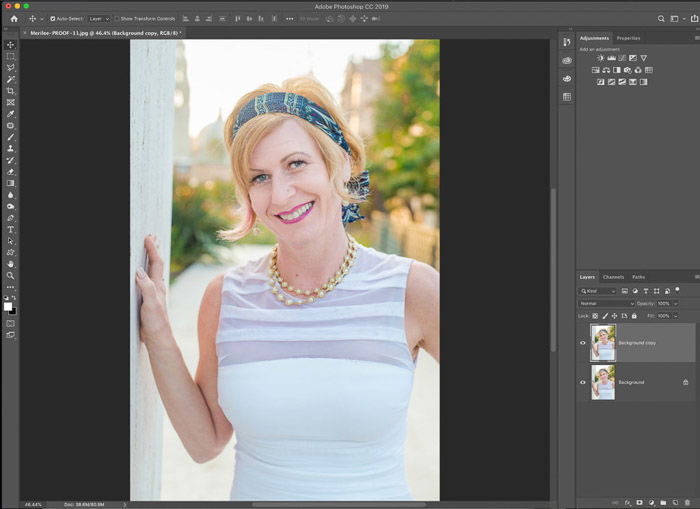Go to the Home screen icon
The height and width of the screenshot is (509, 700).
pyautogui.click(x=14, y=19)
